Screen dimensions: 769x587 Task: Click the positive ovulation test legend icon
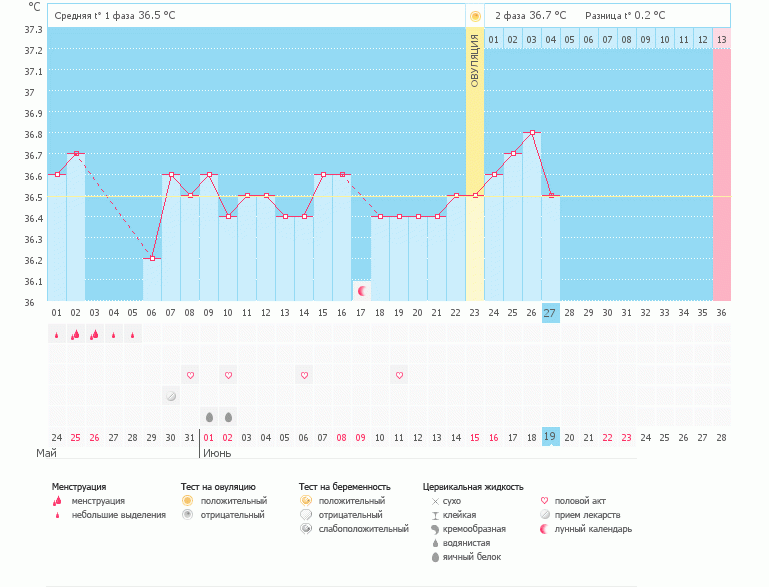(x=187, y=500)
